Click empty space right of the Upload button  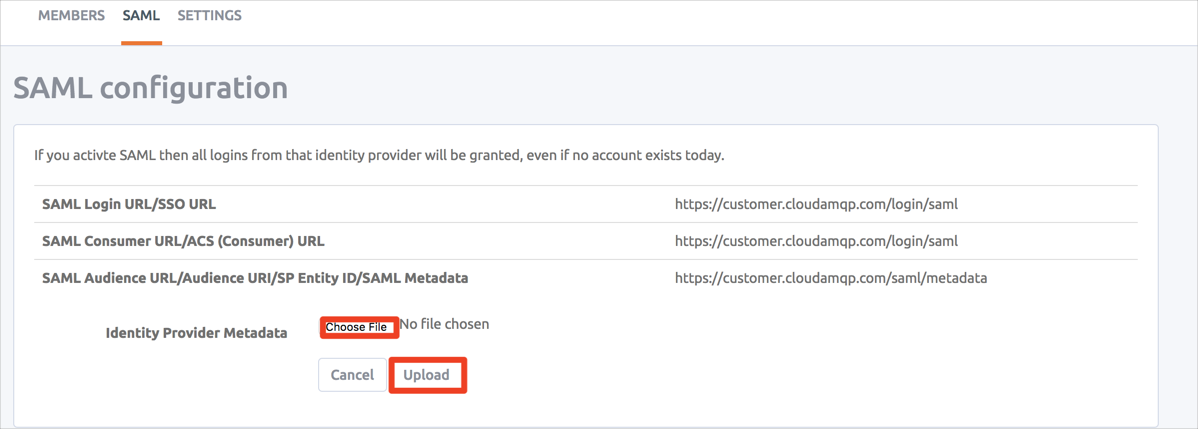(x=750, y=375)
